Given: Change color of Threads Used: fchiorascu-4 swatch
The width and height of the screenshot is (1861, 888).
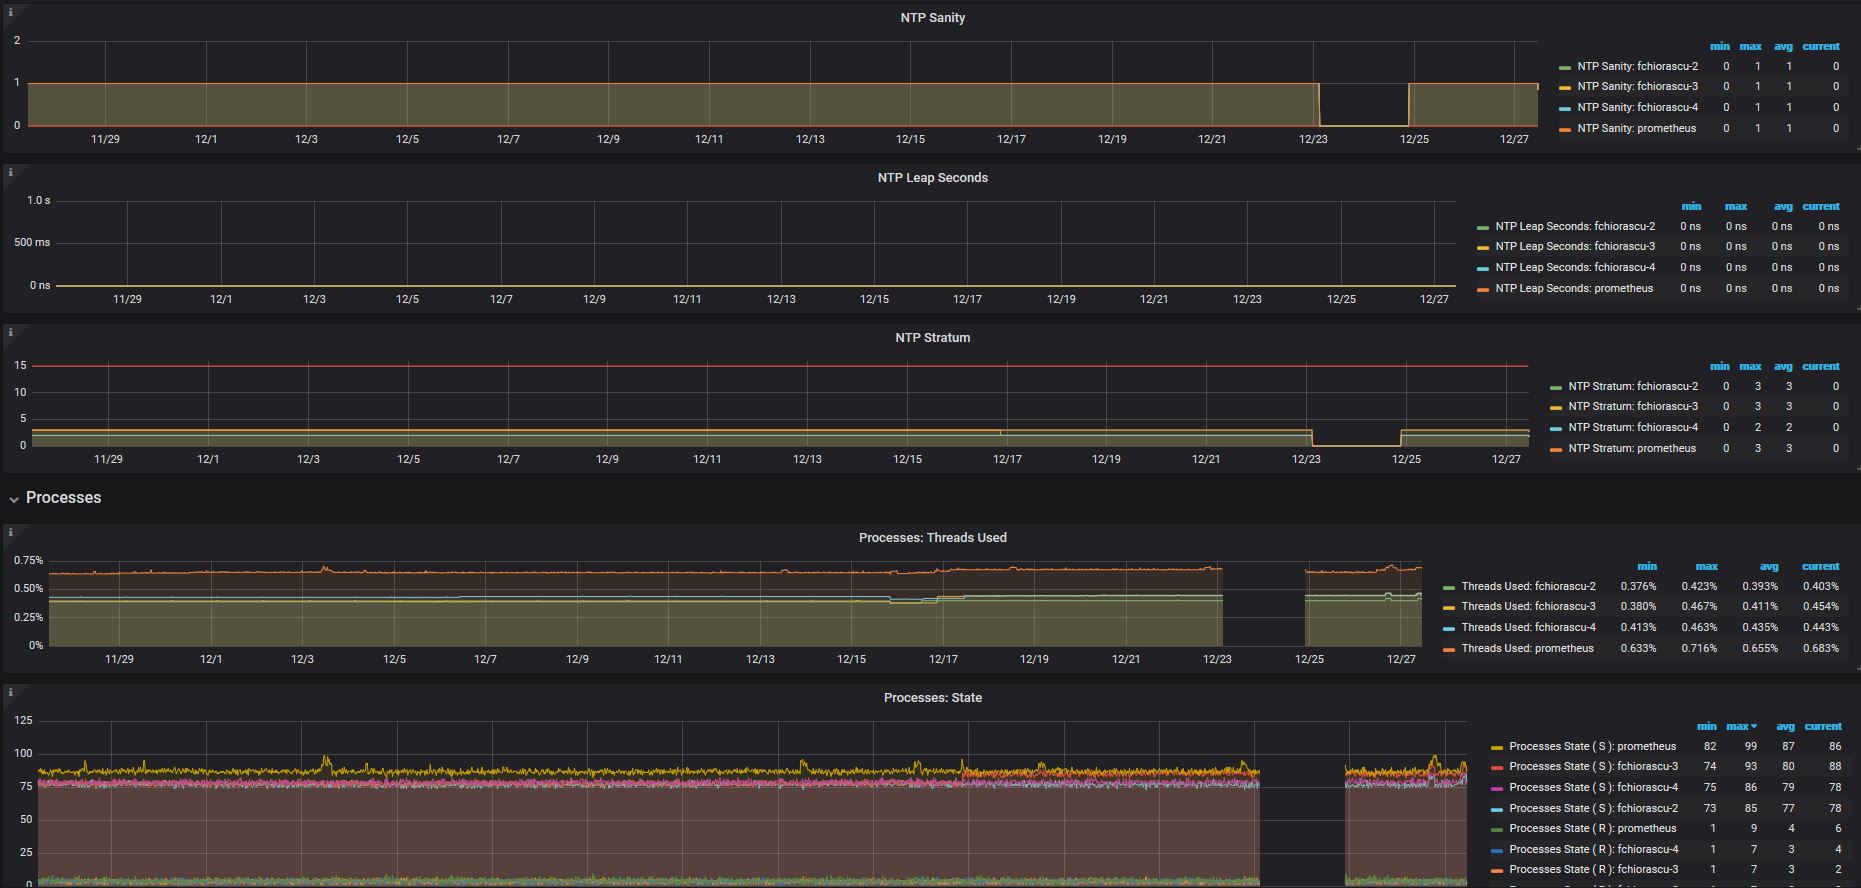Looking at the screenshot, I should (x=1448, y=629).
